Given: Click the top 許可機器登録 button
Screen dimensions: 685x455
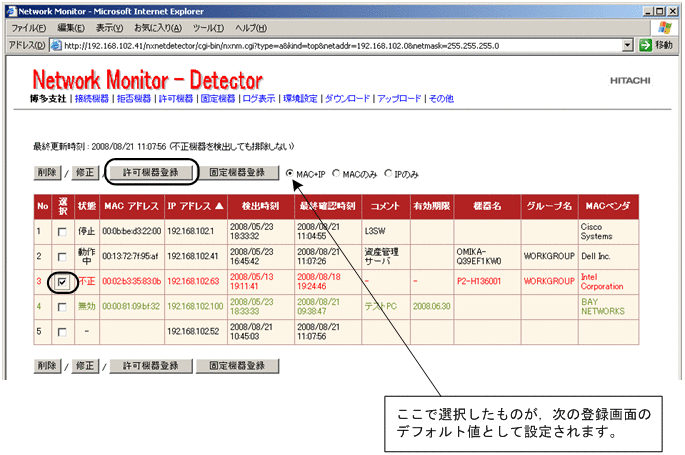Looking at the screenshot, I should [151, 172].
